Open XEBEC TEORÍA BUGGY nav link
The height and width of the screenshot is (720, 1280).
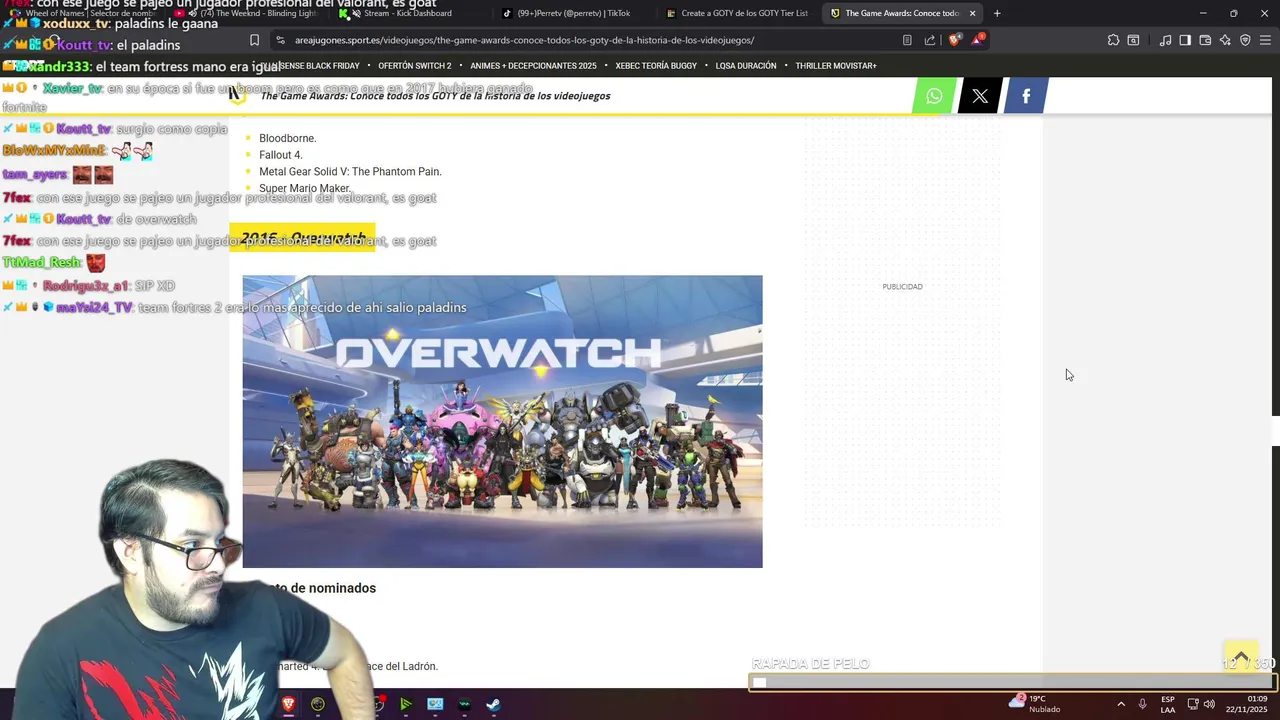click(656, 65)
